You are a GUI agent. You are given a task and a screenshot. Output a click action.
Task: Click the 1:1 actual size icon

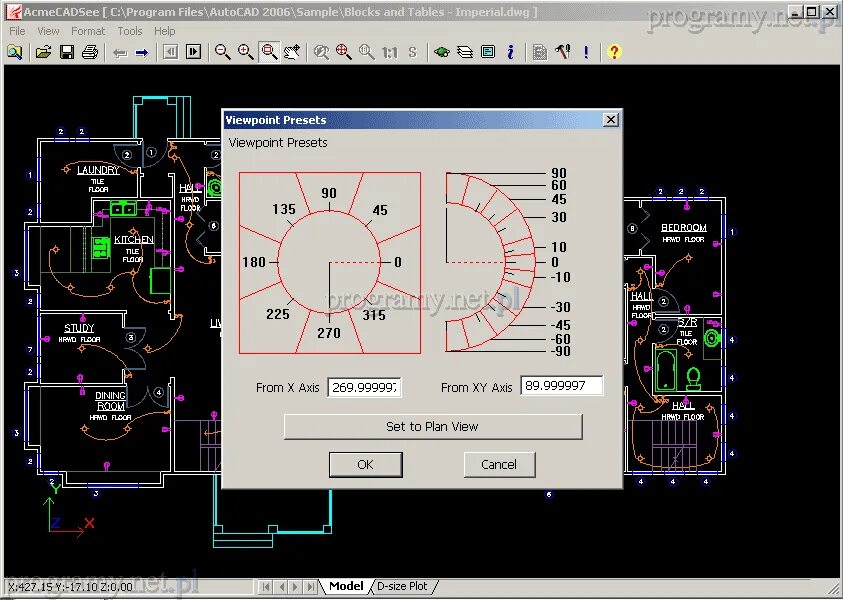pos(390,52)
